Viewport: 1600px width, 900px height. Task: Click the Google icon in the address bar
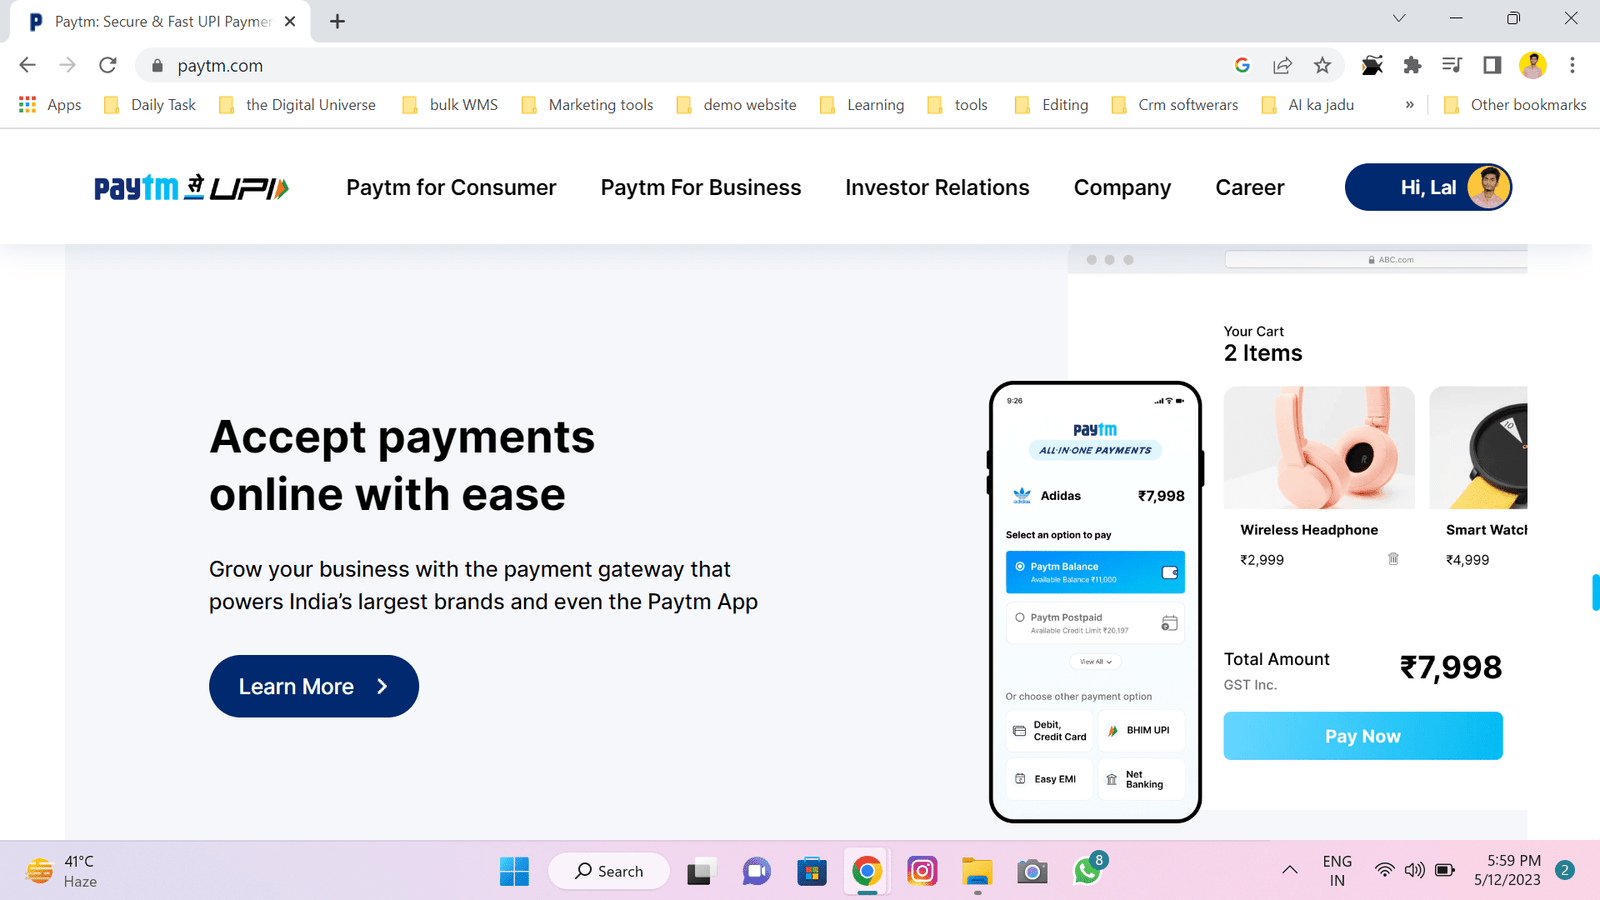pos(1242,65)
